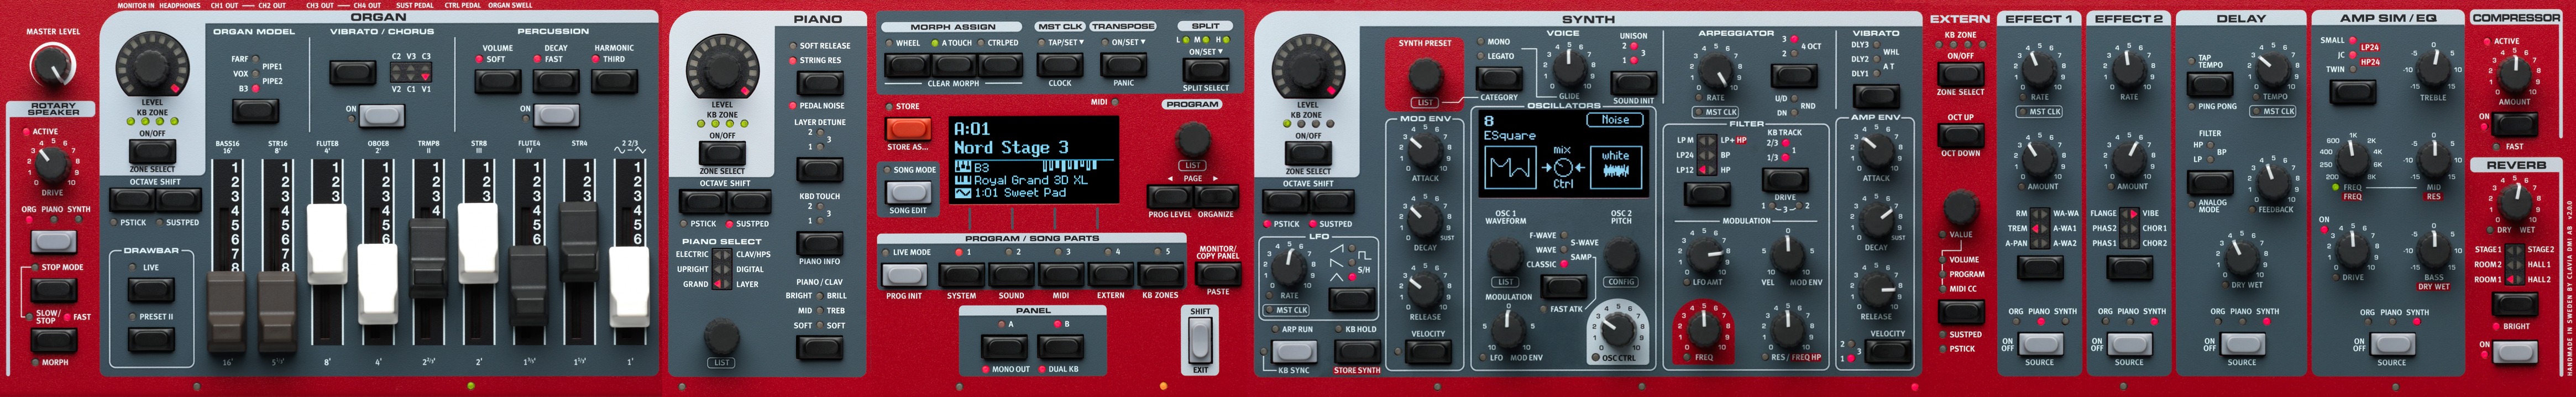2576x397 pixels.
Task: Click the Page right Organize button
Action: [x=1216, y=196]
